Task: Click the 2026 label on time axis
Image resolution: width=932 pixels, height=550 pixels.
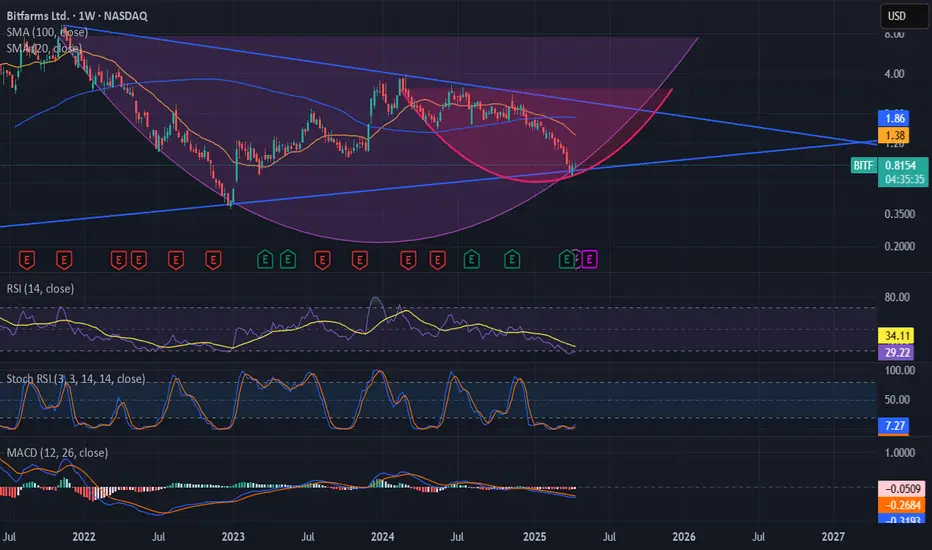Action: pyautogui.click(x=684, y=536)
